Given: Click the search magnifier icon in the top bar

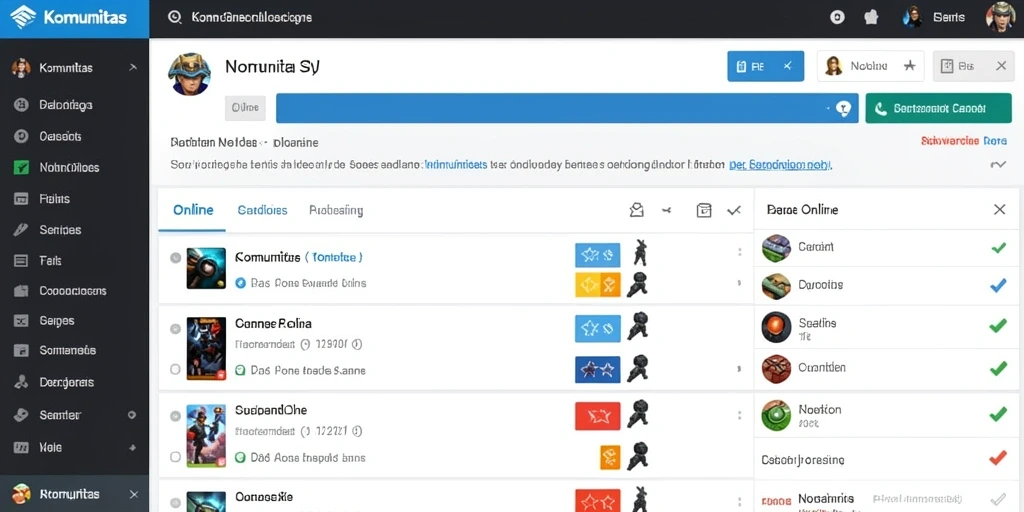Looking at the screenshot, I should [174, 18].
